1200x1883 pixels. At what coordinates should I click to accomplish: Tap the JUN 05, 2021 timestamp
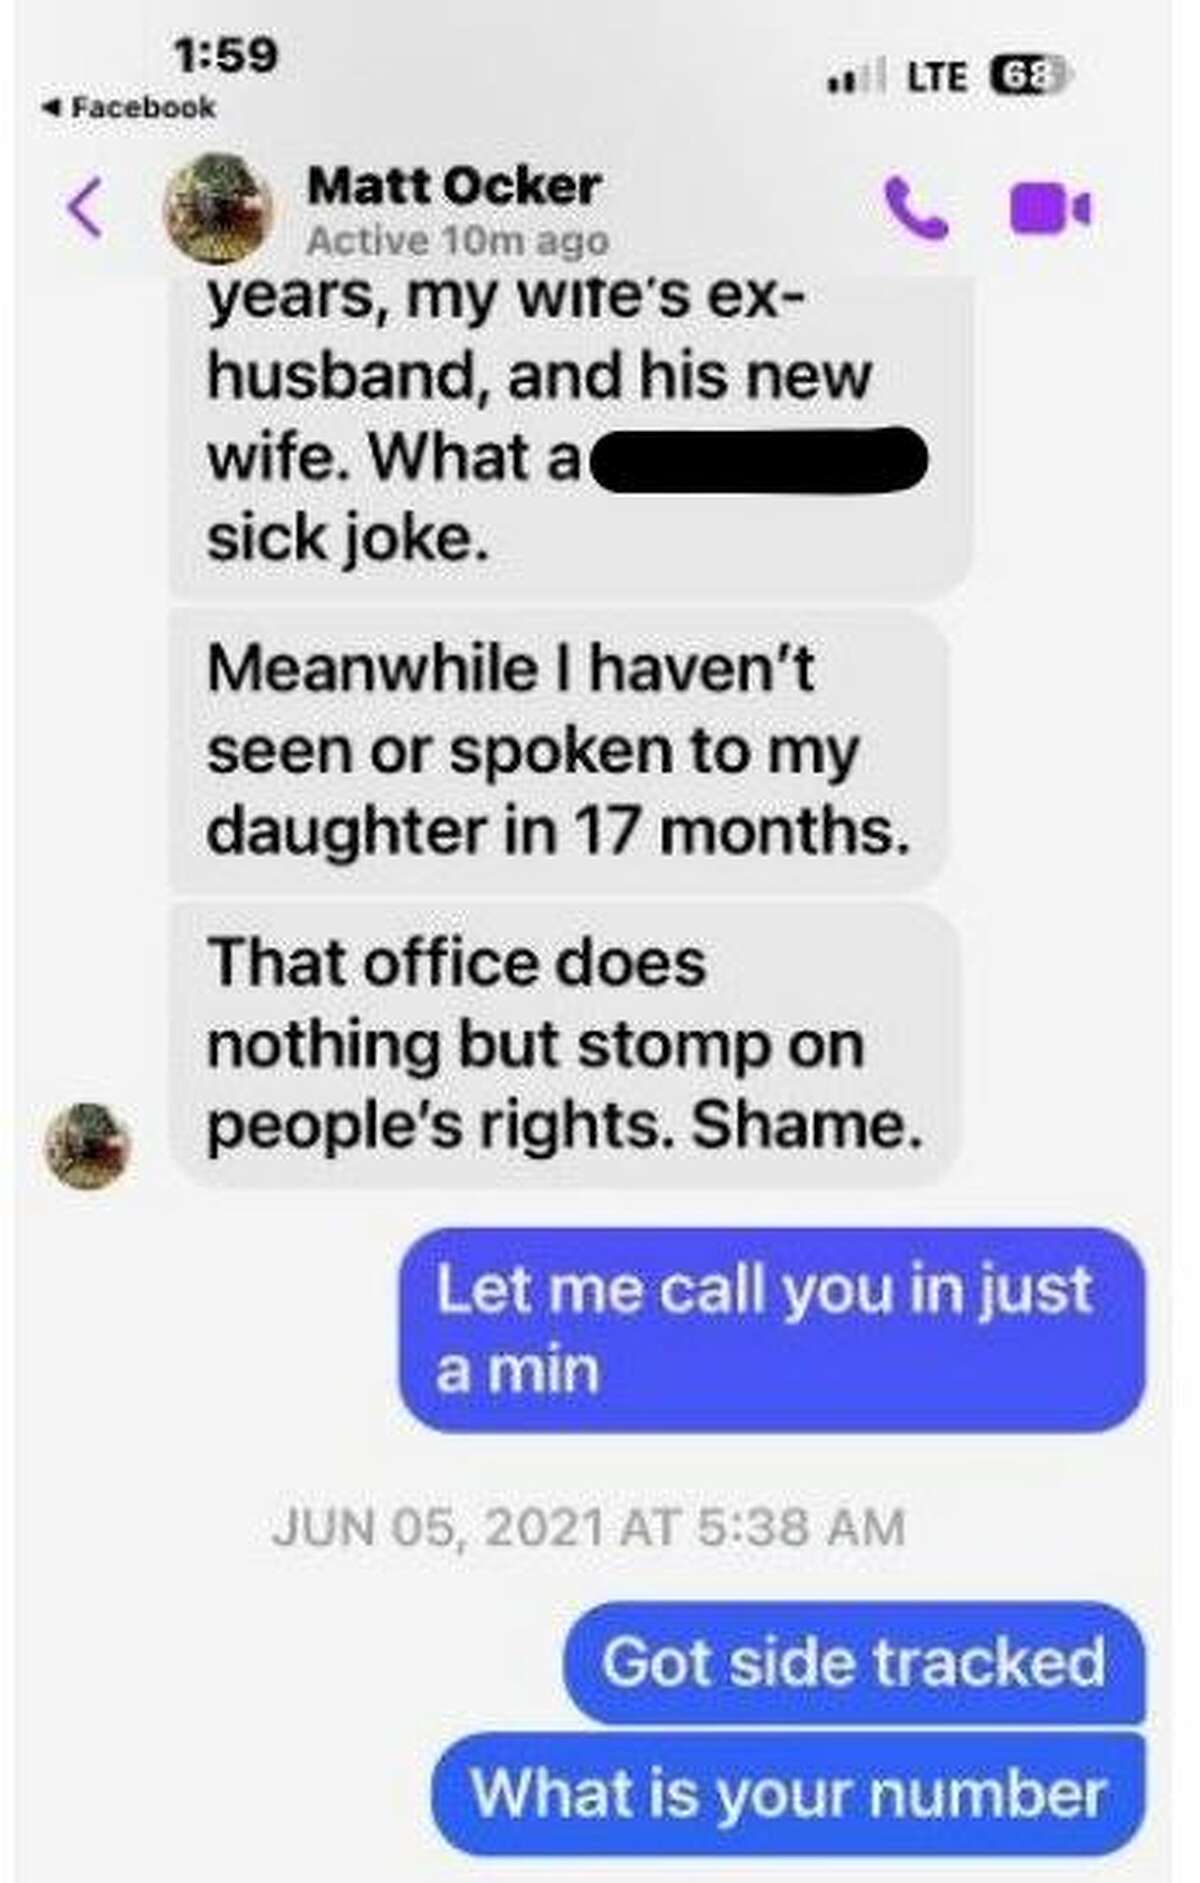589,1528
